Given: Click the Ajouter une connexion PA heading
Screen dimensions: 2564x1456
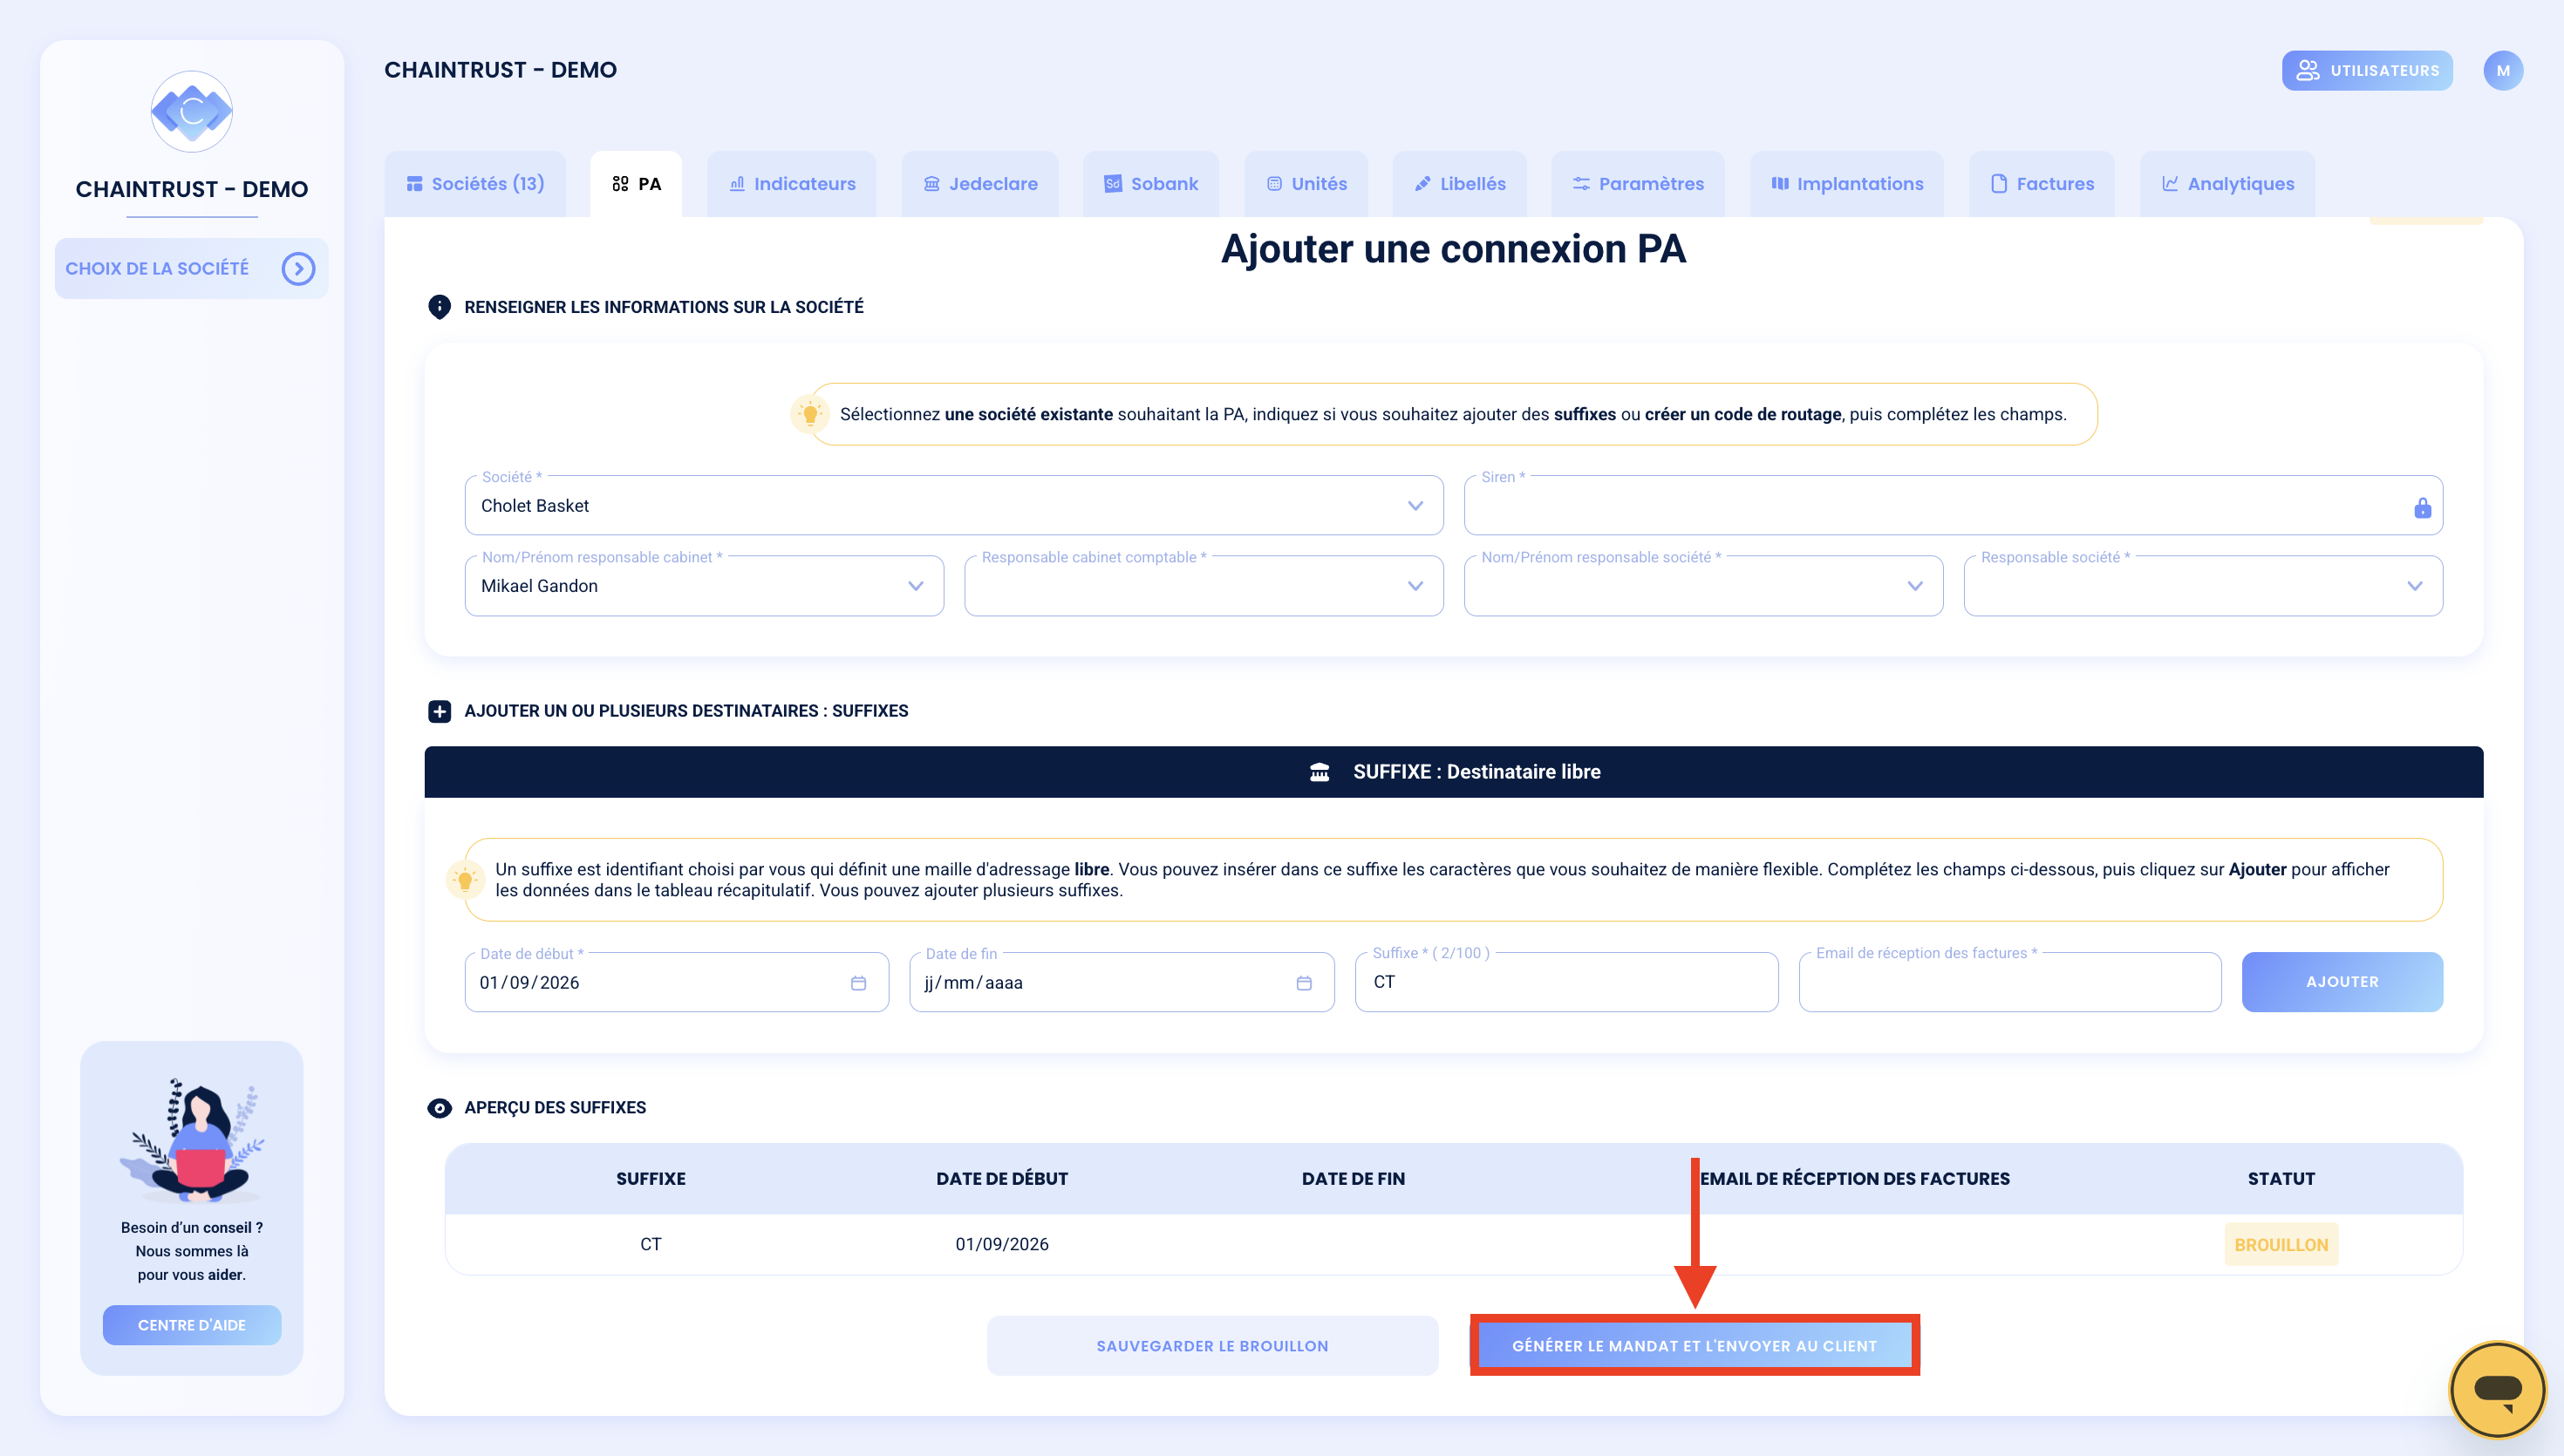Looking at the screenshot, I should point(1453,249).
